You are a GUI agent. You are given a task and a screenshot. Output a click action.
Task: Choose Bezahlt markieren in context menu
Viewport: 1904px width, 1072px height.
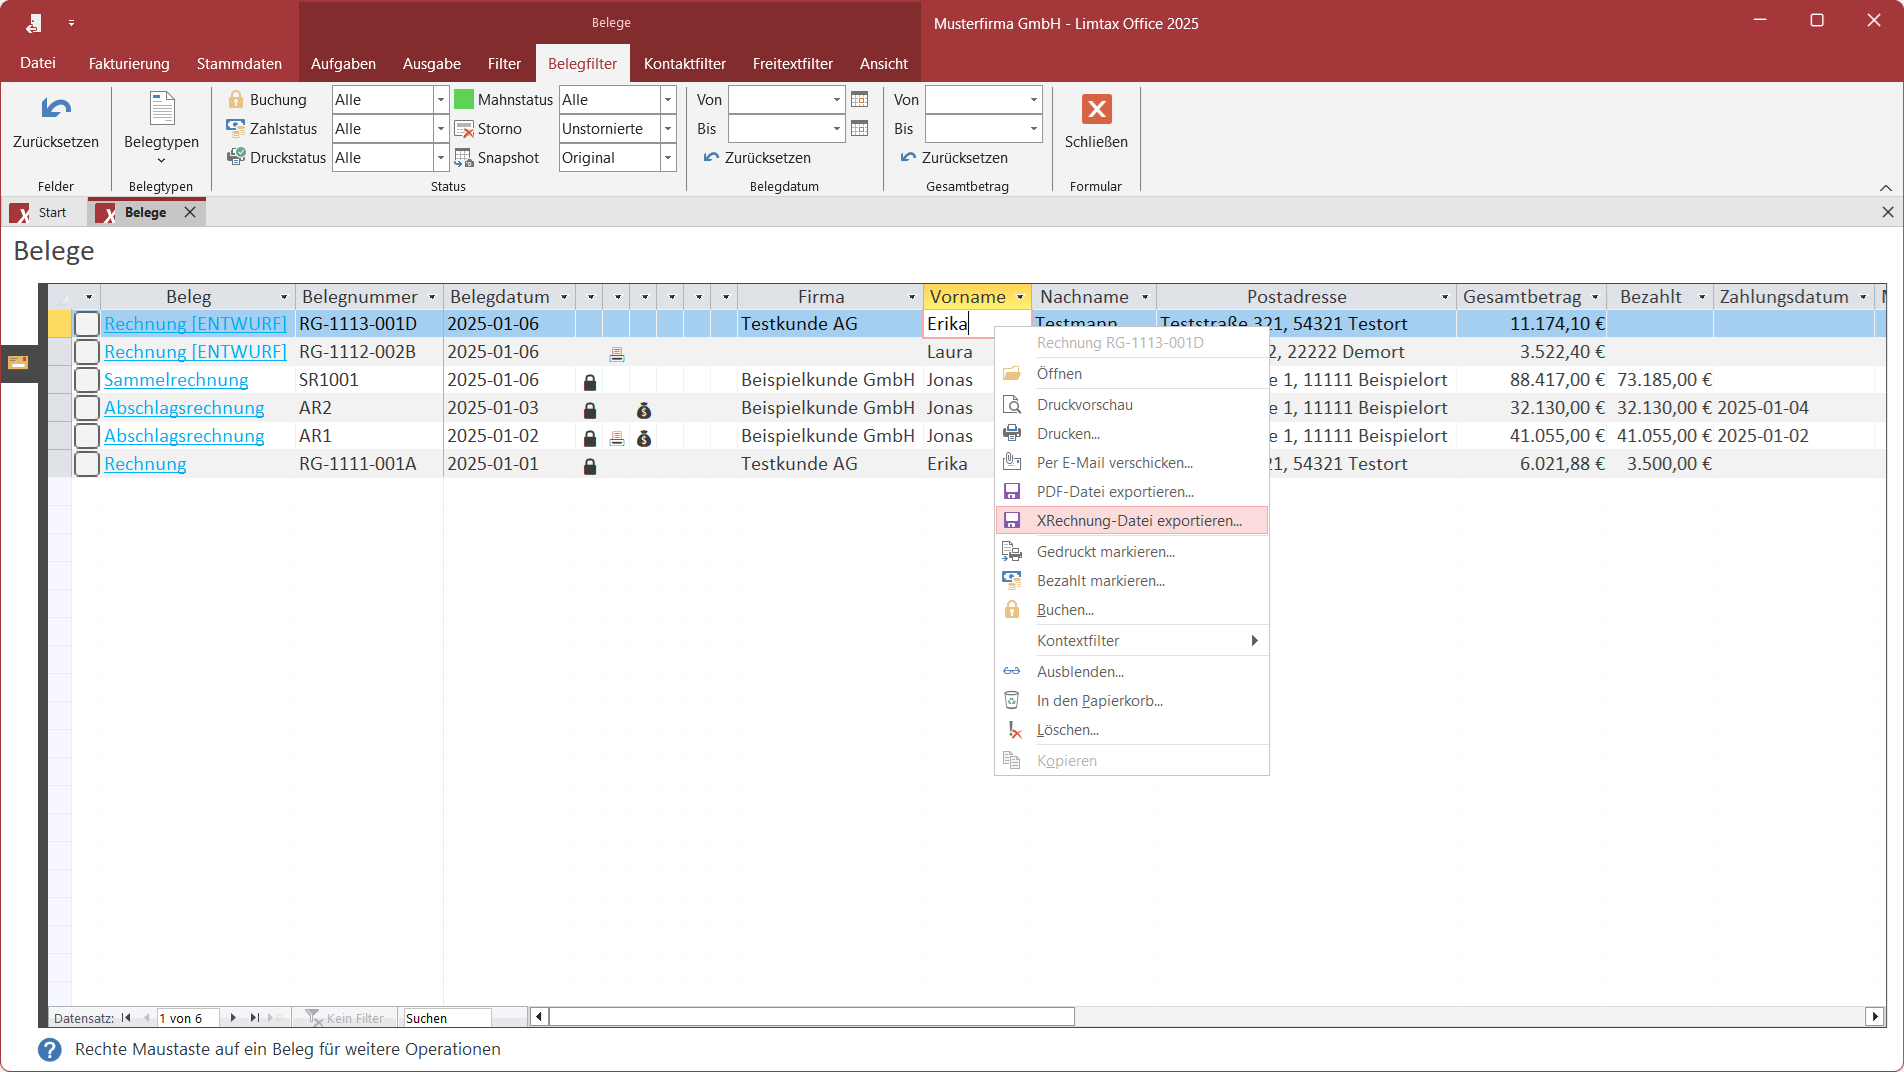pyautogui.click(x=1132, y=581)
